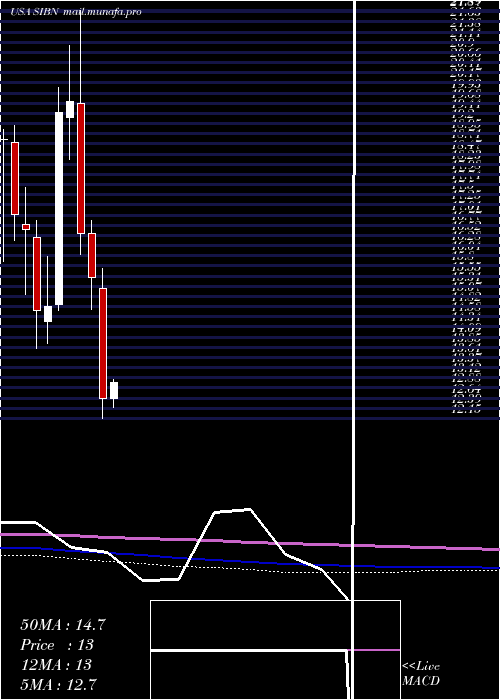Screen dimensions: 500x700
Task: Click the last small white candlestick
Action: [x=114, y=390]
